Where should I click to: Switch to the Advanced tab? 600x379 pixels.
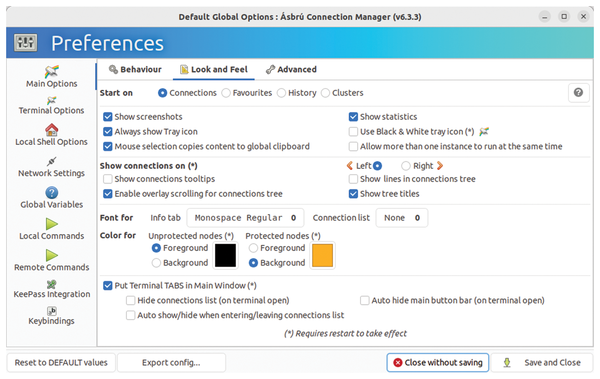[292, 70]
